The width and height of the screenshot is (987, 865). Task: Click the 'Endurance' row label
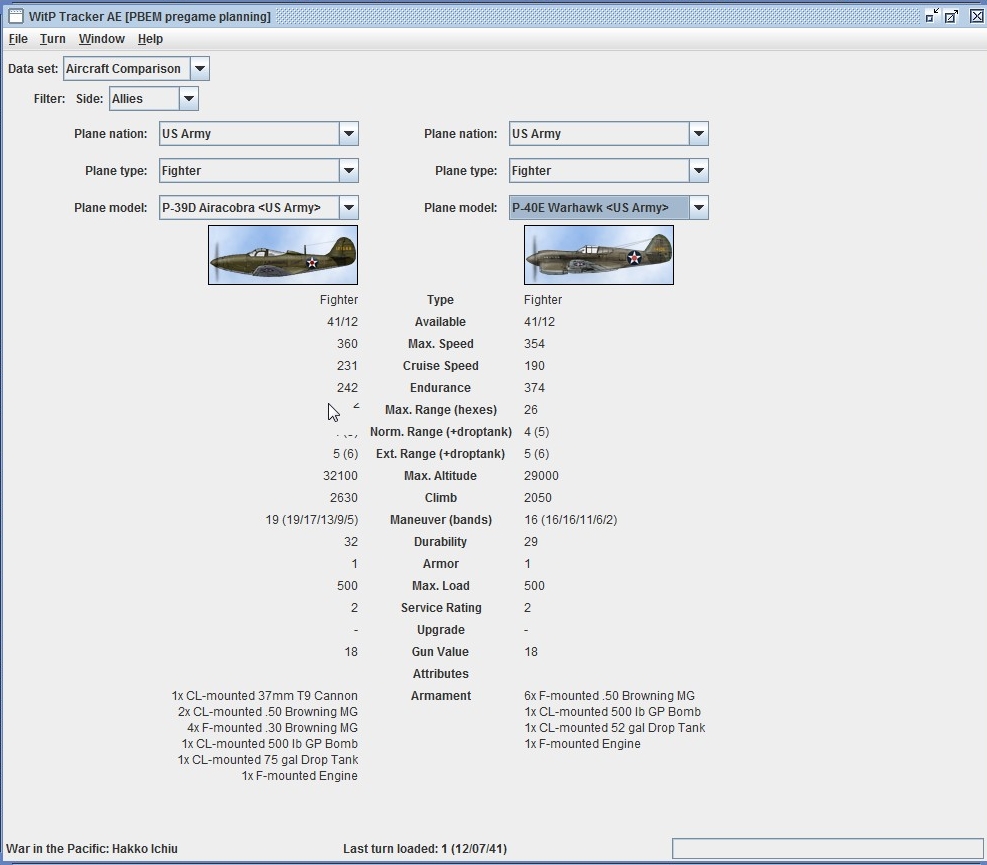pyautogui.click(x=441, y=388)
